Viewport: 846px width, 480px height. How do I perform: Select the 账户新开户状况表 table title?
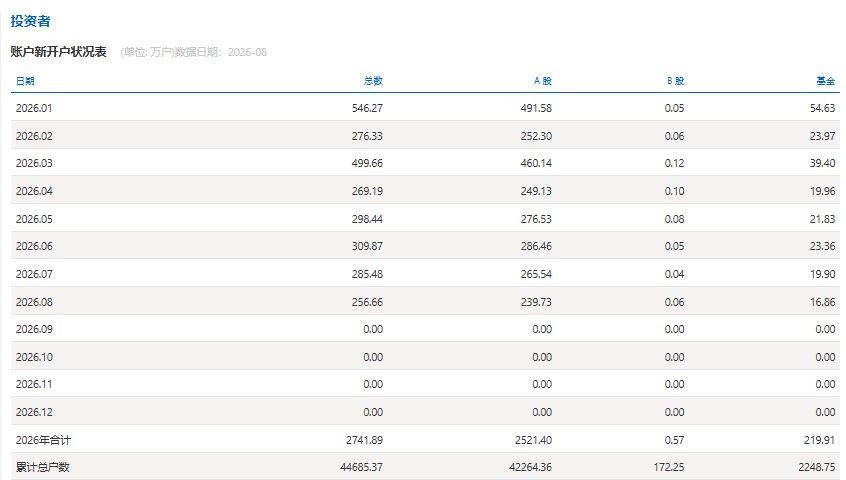click(58, 52)
